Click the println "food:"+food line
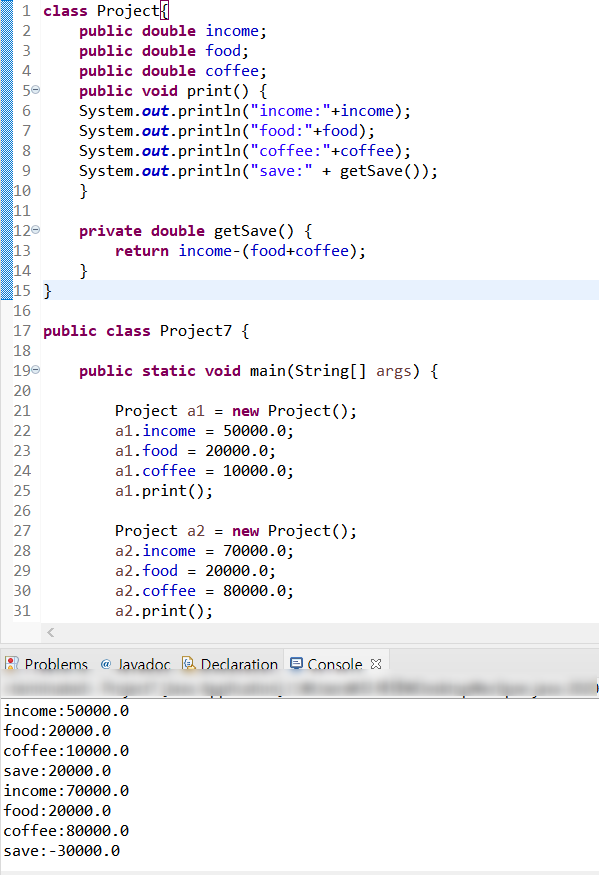The width and height of the screenshot is (599, 875). (227, 131)
